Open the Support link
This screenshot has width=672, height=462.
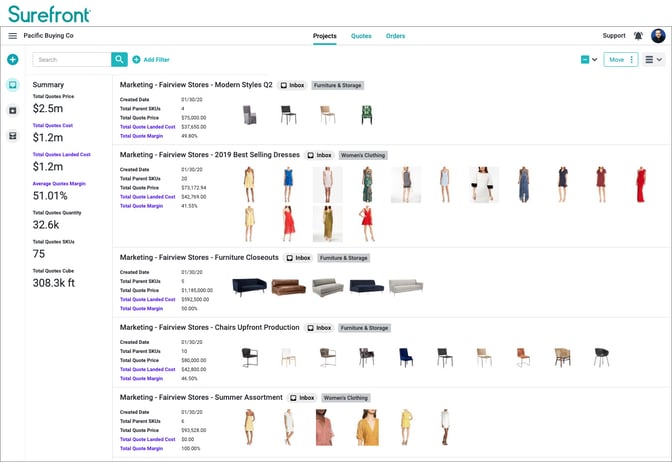click(614, 36)
